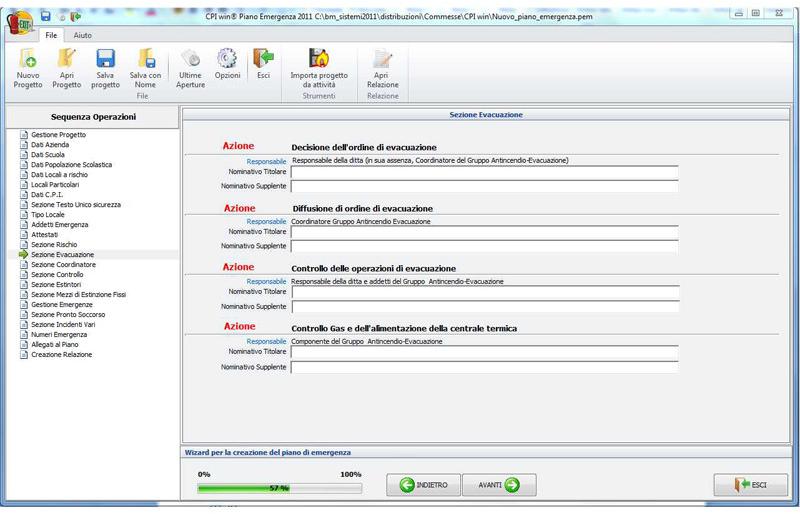Select Creazione Relazione in the operations list
This screenshot has width=800, height=514.
[61, 354]
